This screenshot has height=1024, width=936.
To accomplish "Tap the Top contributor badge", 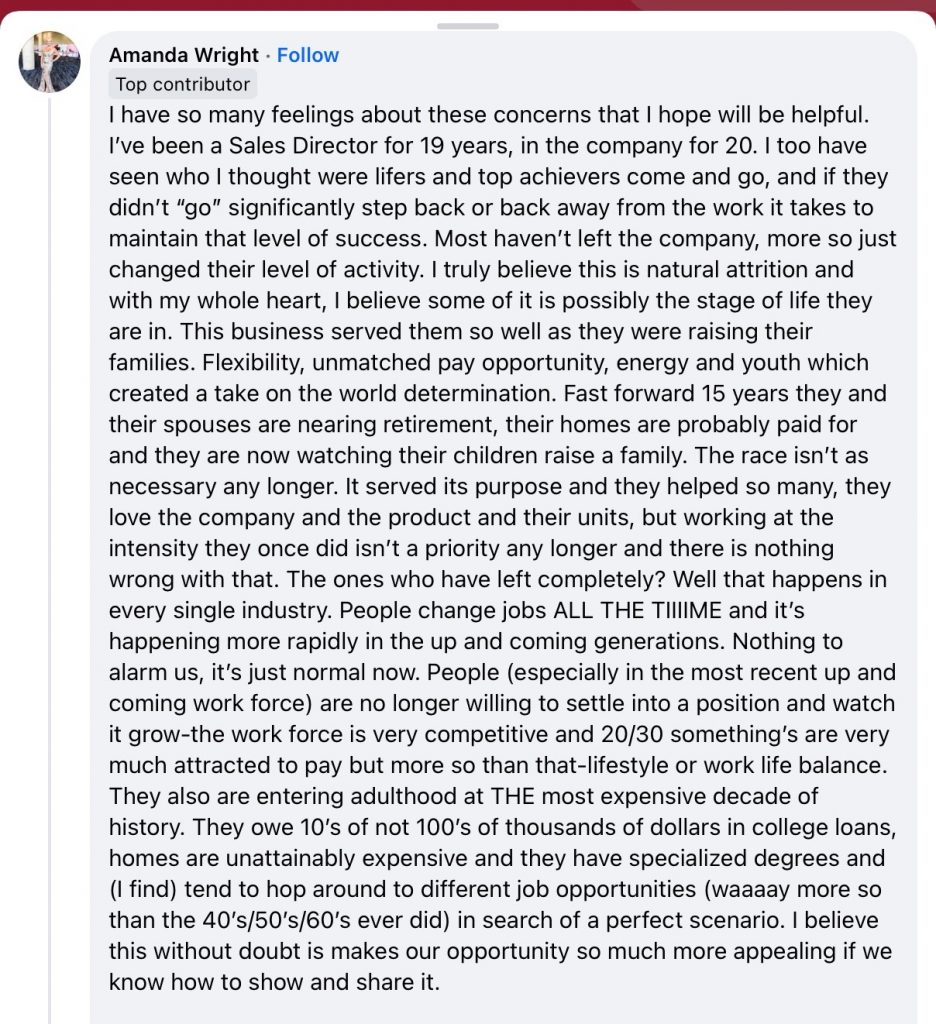I will pos(182,85).
